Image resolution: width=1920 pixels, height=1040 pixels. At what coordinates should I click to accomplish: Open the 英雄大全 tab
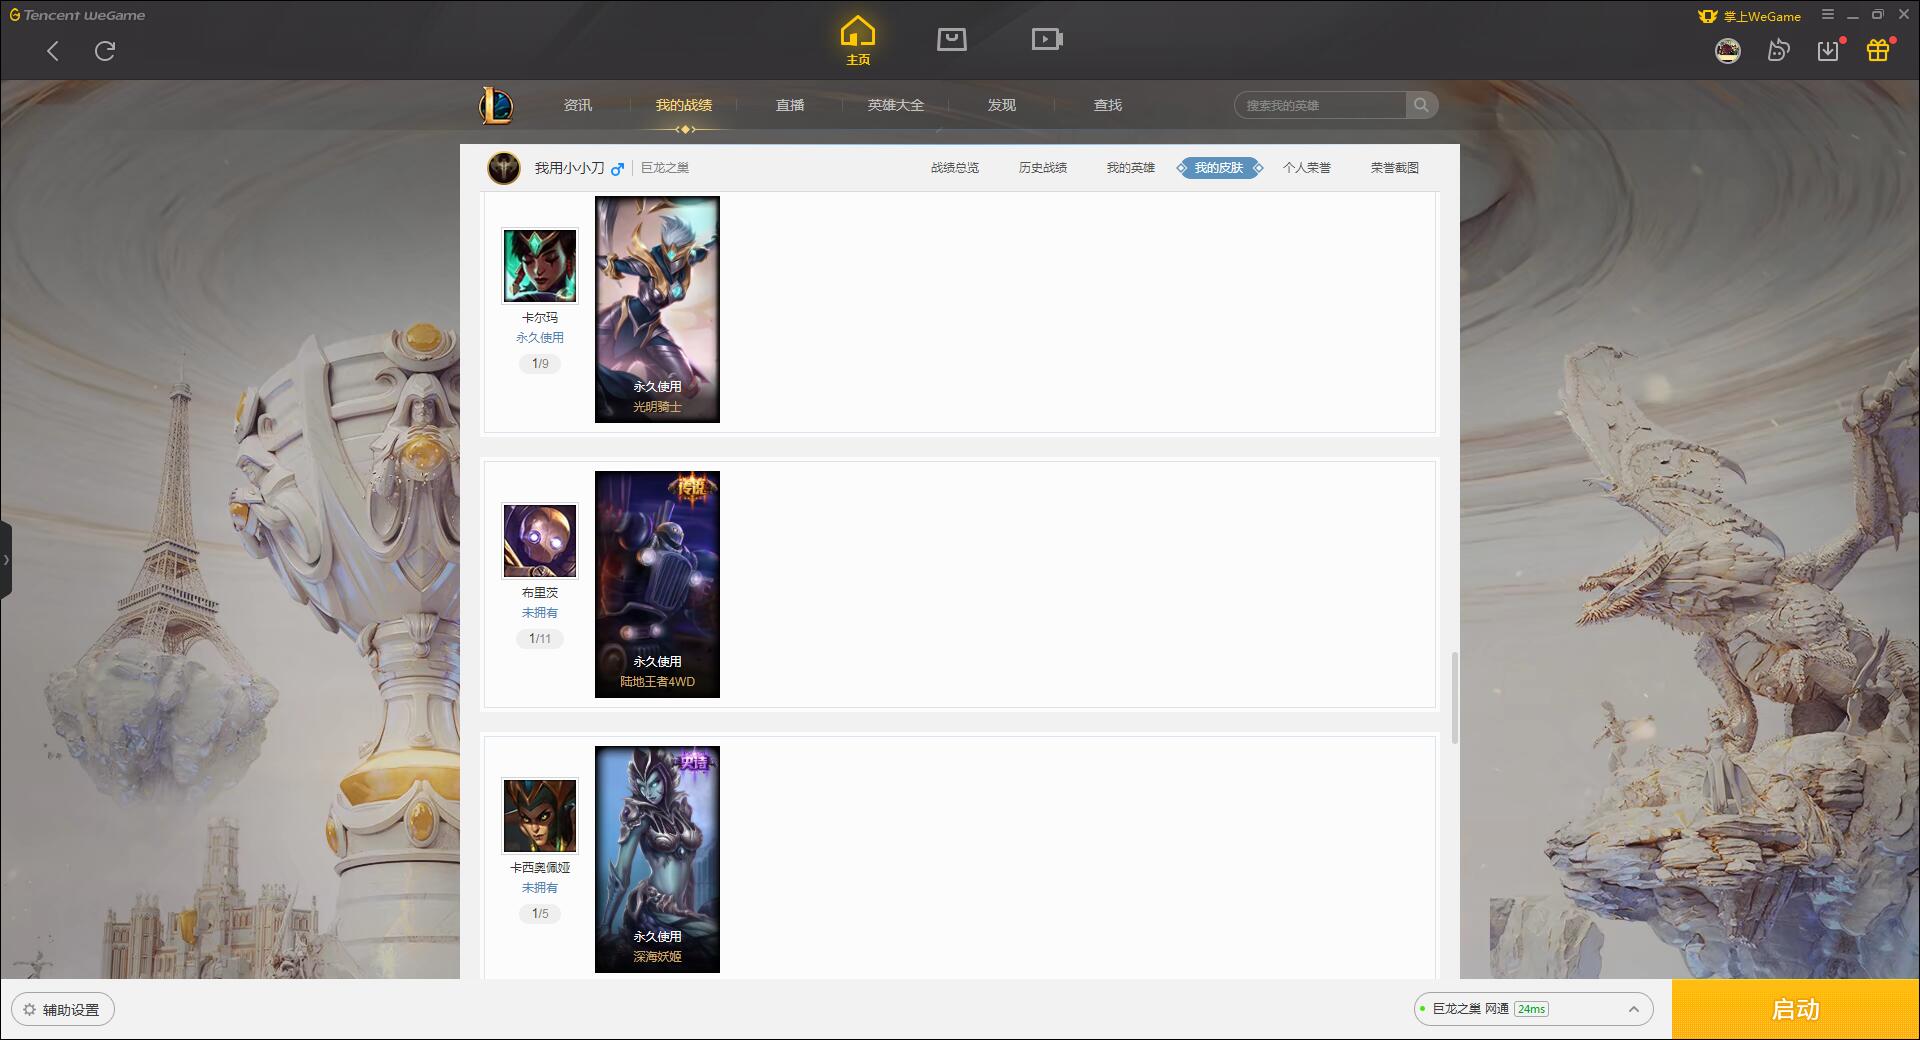pos(896,105)
